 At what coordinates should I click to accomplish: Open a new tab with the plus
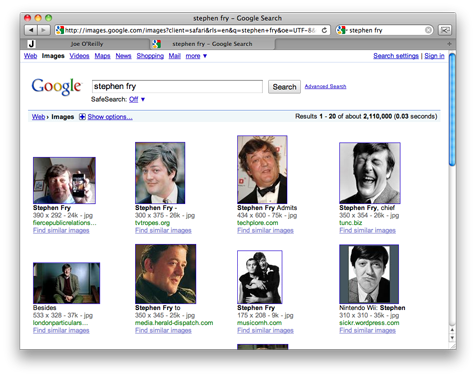[449, 44]
